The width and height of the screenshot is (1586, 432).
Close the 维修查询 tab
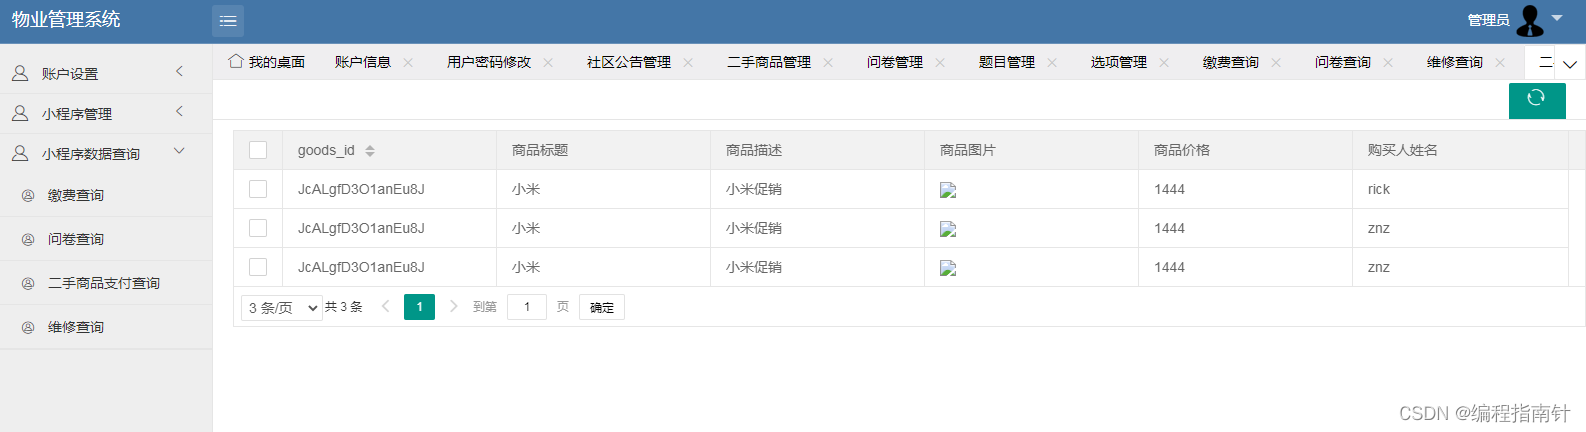pos(1500,62)
